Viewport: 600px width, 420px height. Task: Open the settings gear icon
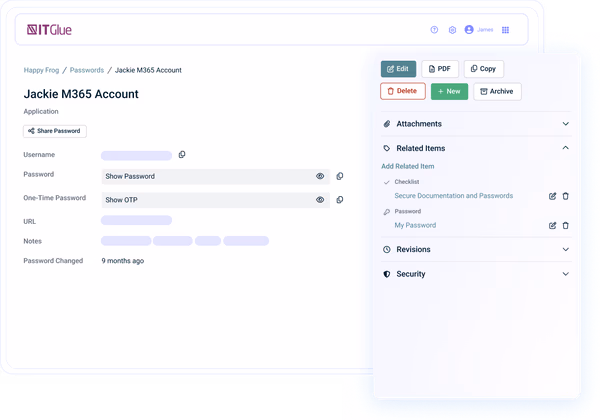452,30
